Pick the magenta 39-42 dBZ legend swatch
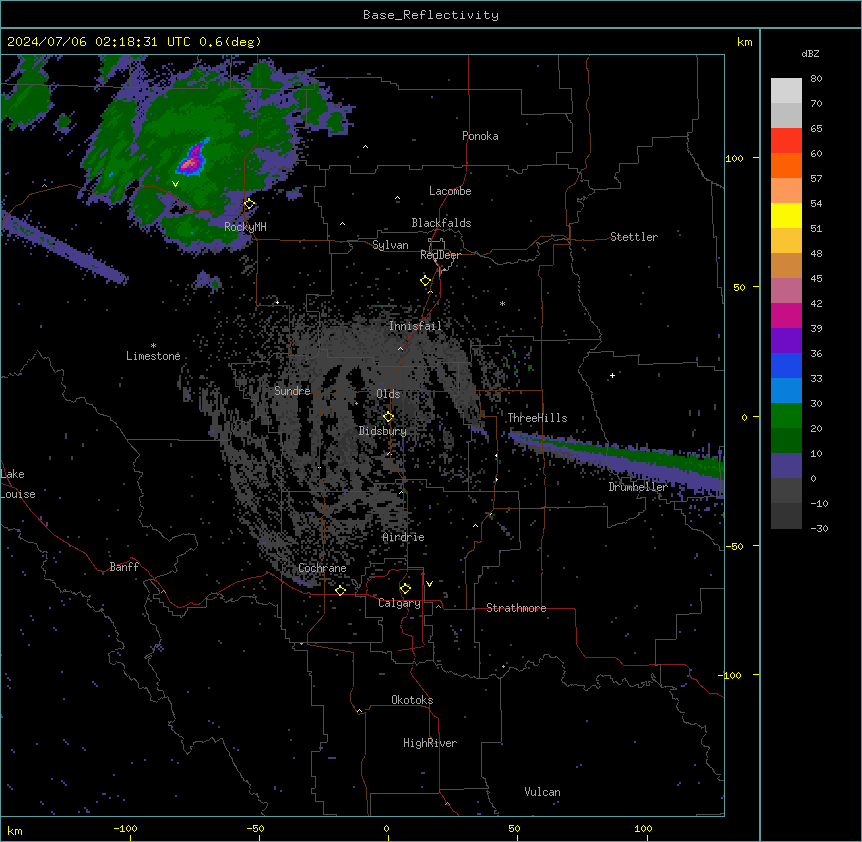Screen dimensions: 862x842 click(x=786, y=315)
